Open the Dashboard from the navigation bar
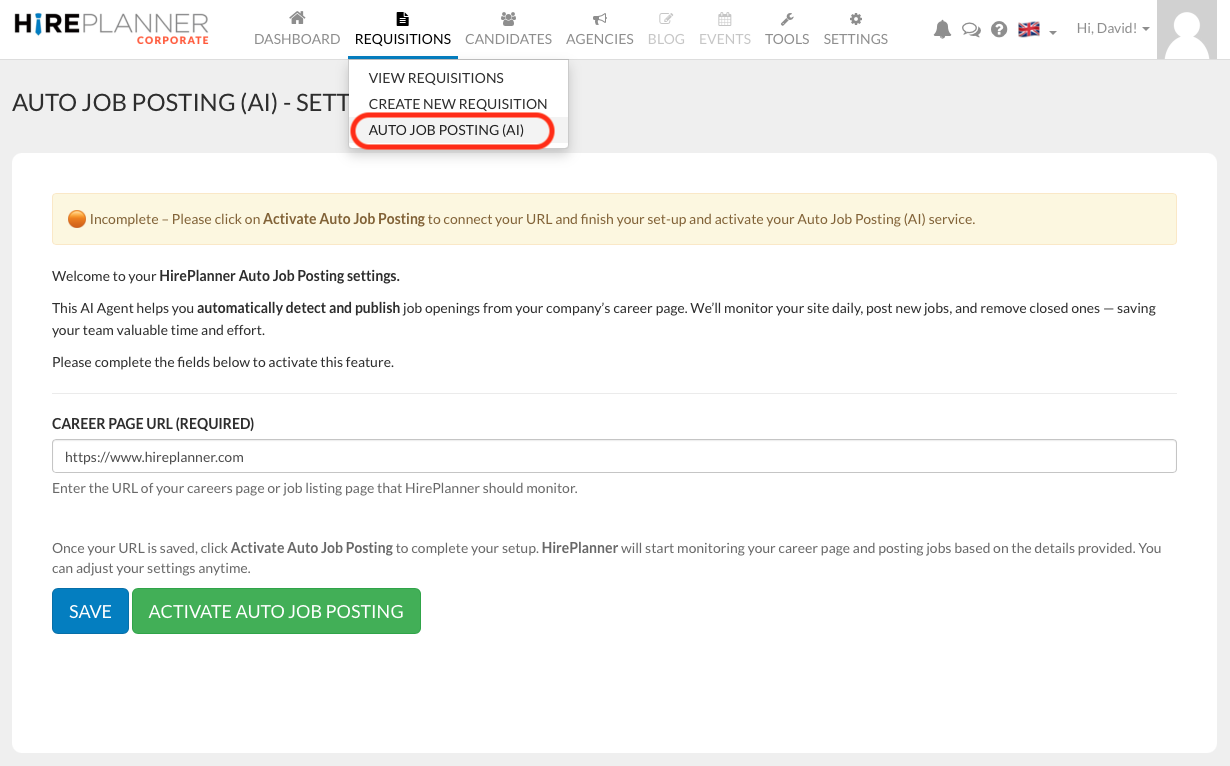 click(x=296, y=28)
